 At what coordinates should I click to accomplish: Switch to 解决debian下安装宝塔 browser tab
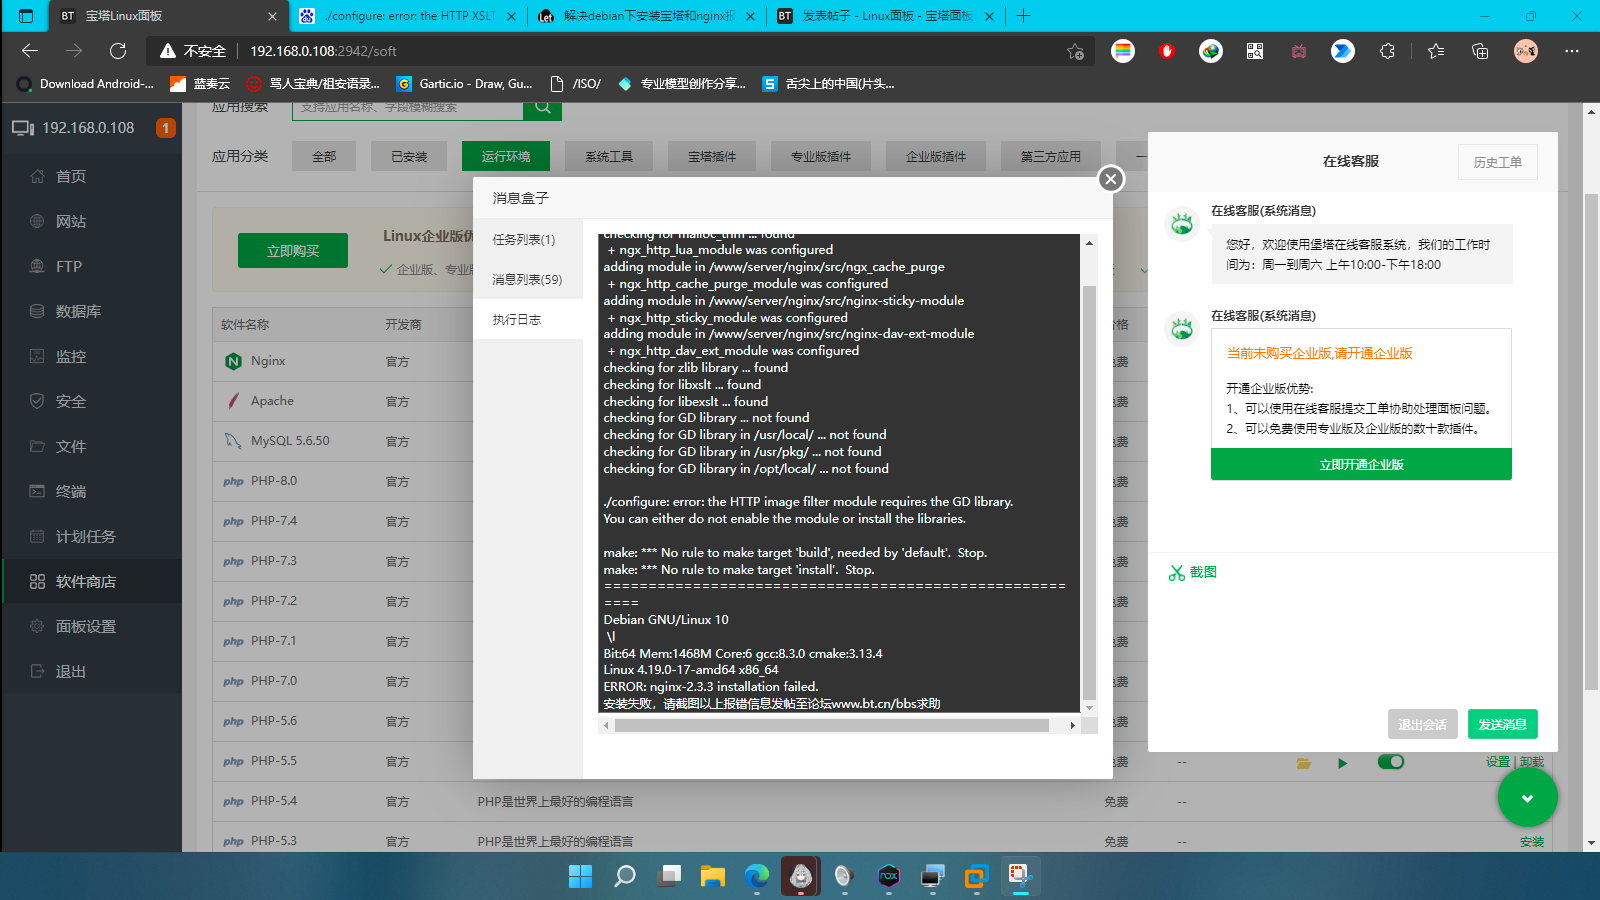click(646, 16)
